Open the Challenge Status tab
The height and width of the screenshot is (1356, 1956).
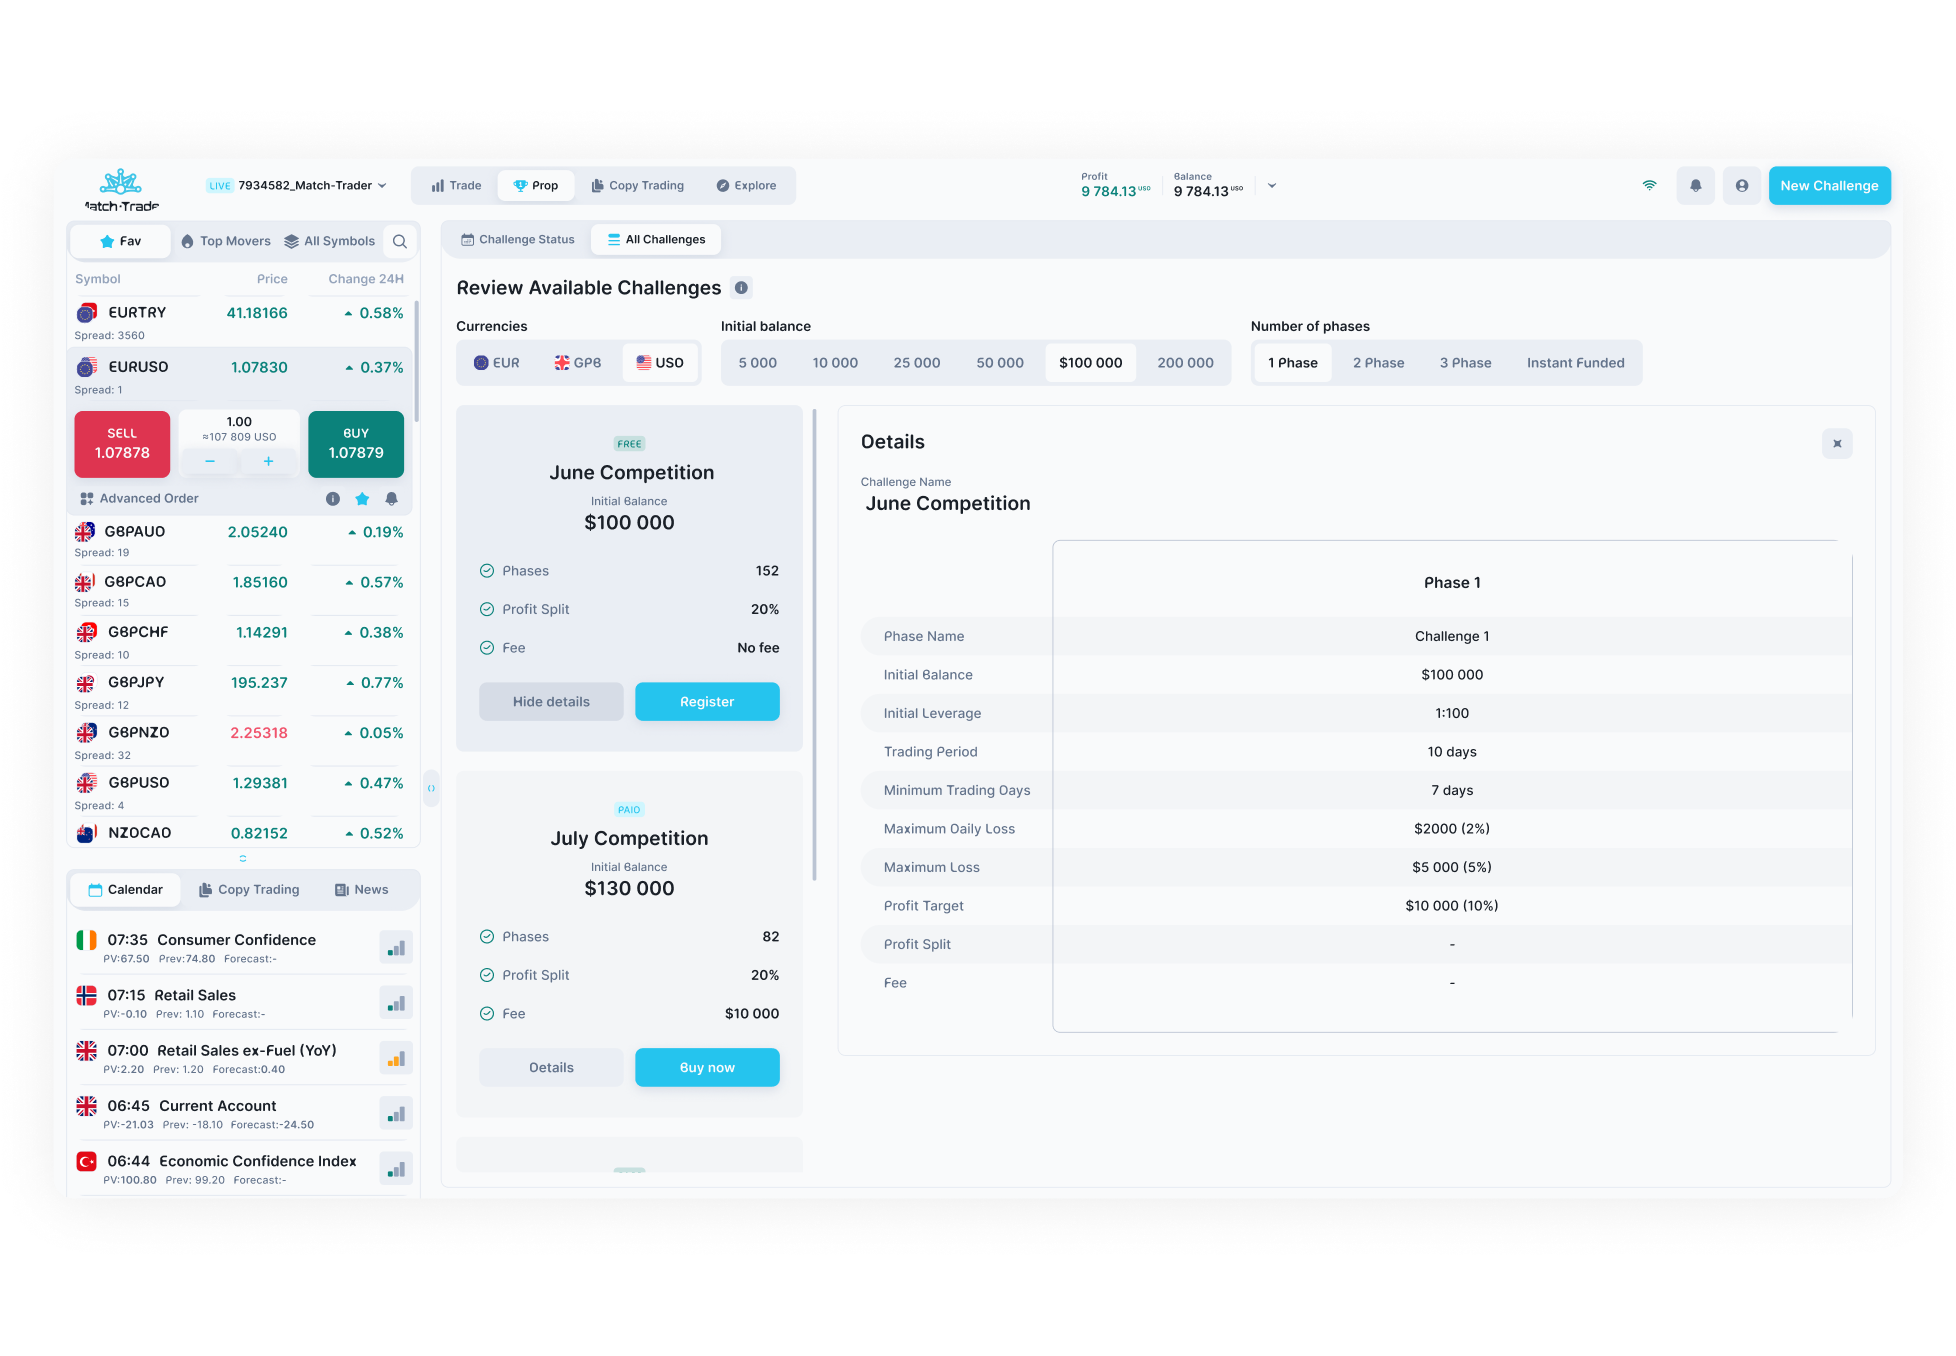tap(517, 240)
